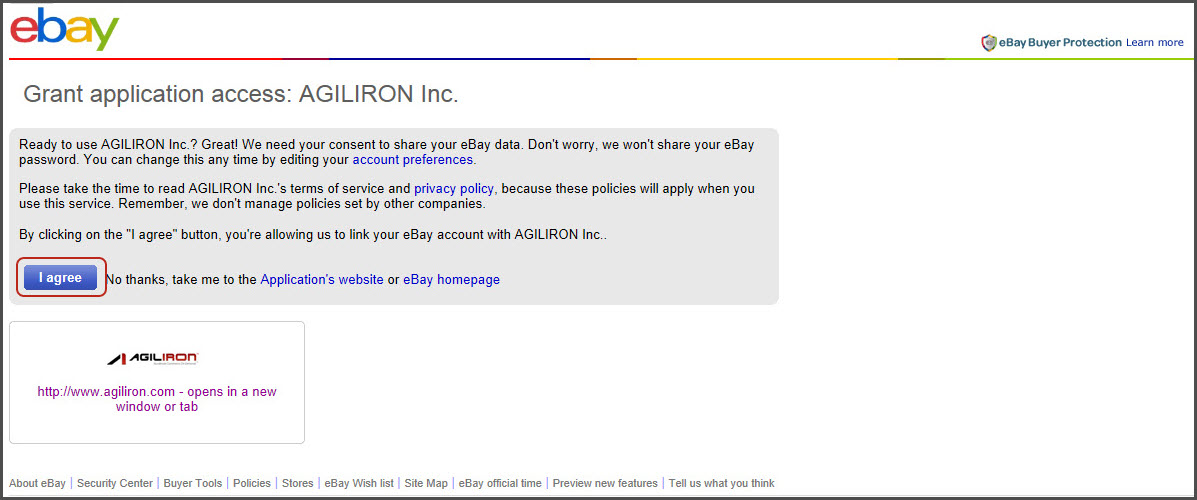This screenshot has height=500, width=1197.
Task: Go to the eBay homepage link
Action: [x=451, y=279]
